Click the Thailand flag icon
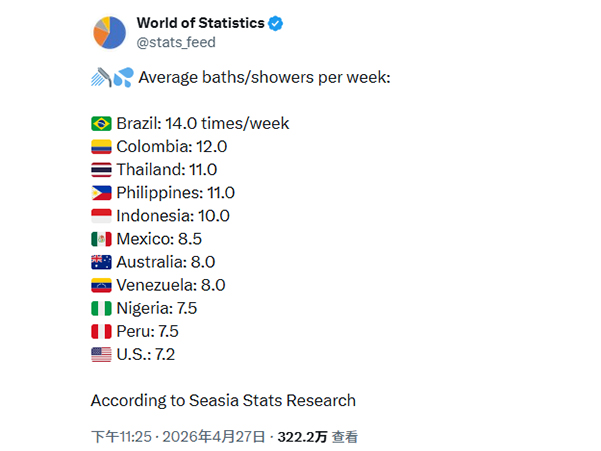601x451 pixels. point(101,170)
